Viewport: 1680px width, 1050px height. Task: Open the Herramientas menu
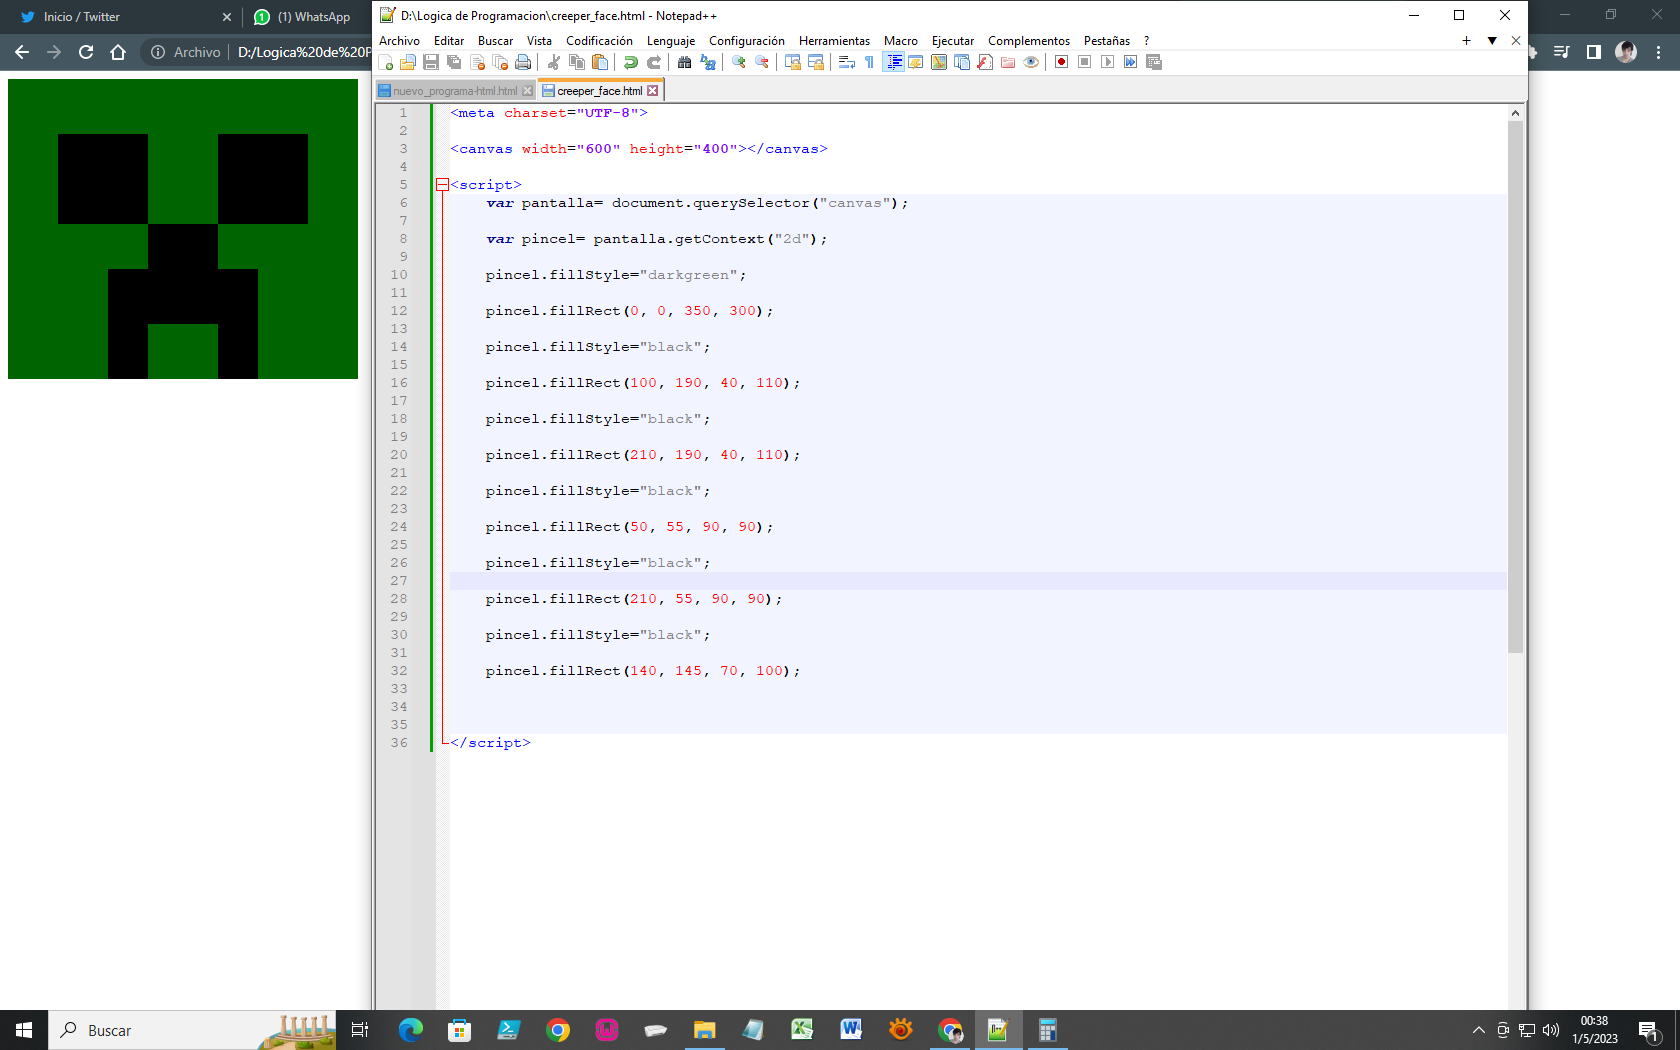[x=834, y=41]
